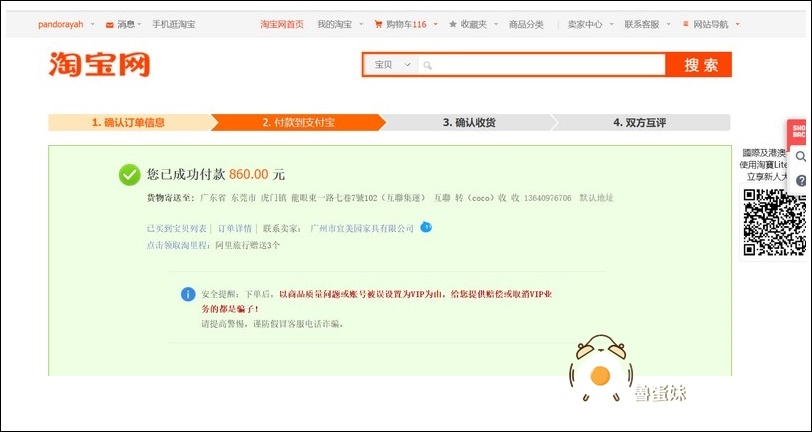Click the sidebar search magnifier icon
The height and width of the screenshot is (432, 812).
click(x=801, y=156)
